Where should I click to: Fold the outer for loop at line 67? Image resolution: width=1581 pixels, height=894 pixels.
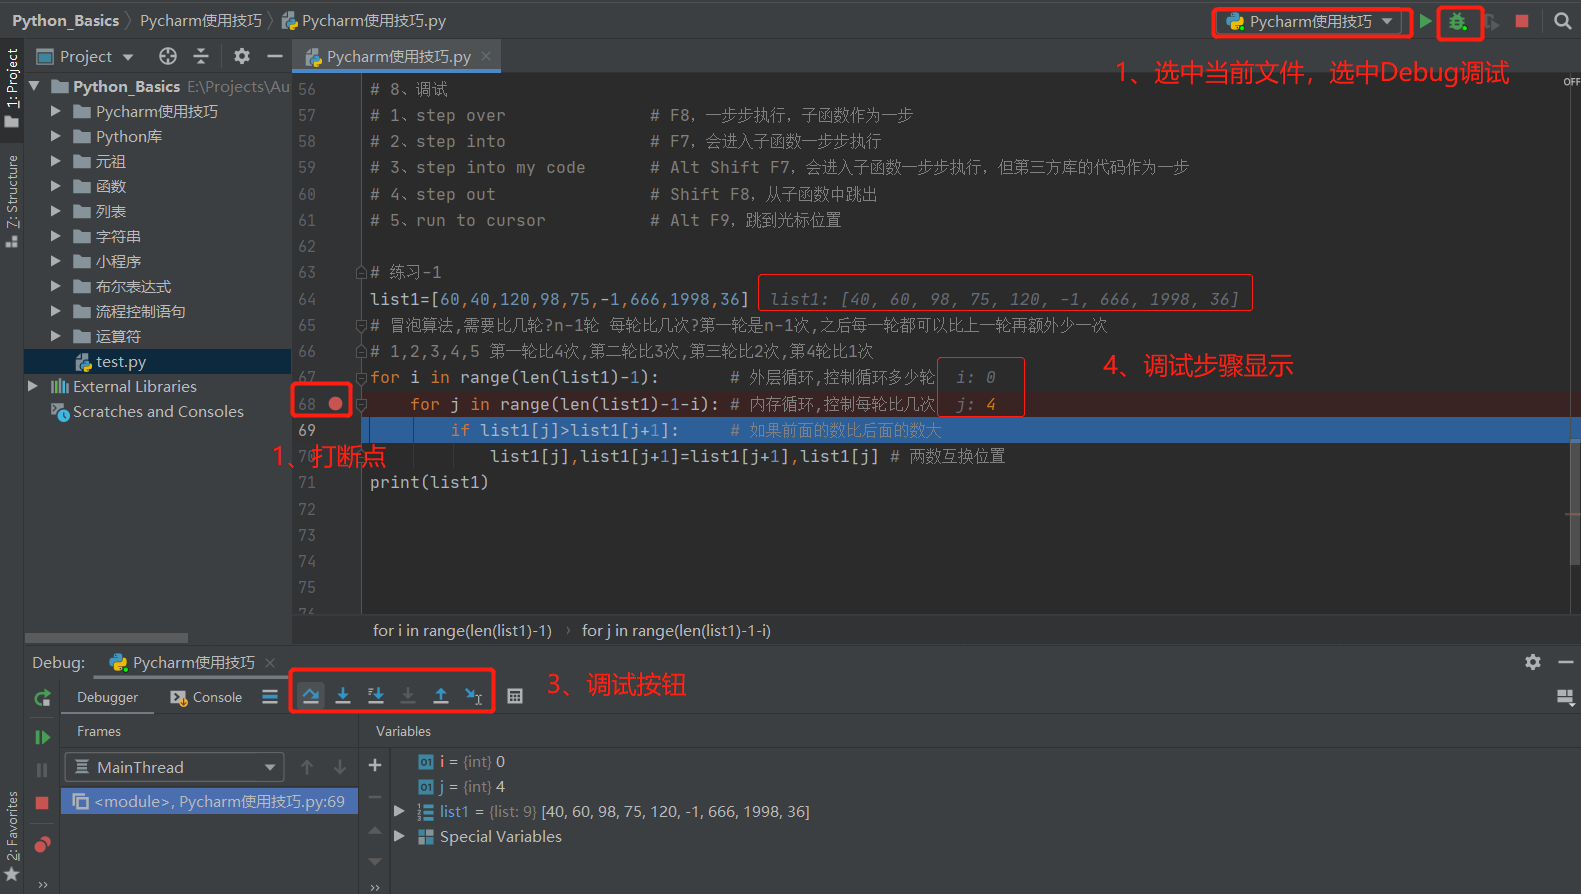tap(361, 378)
